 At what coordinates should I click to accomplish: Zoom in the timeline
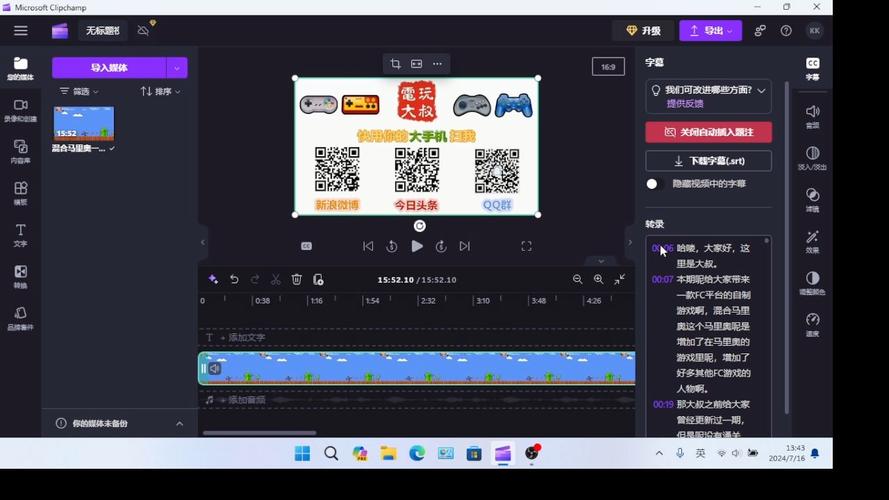(598, 279)
